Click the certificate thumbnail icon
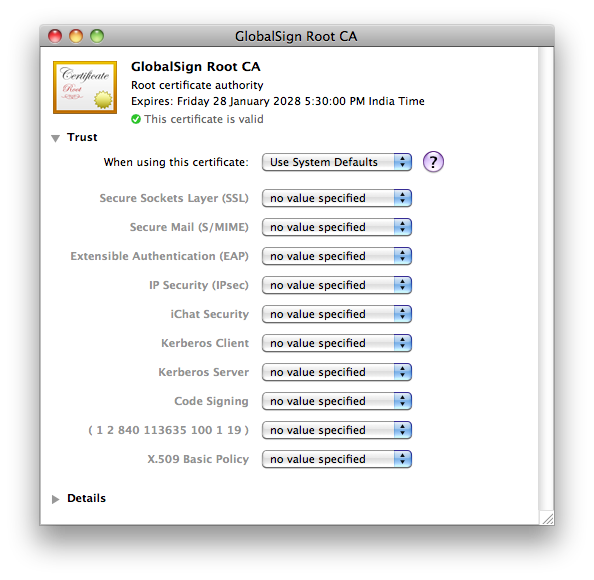This screenshot has width=594, height=580. click(85, 87)
